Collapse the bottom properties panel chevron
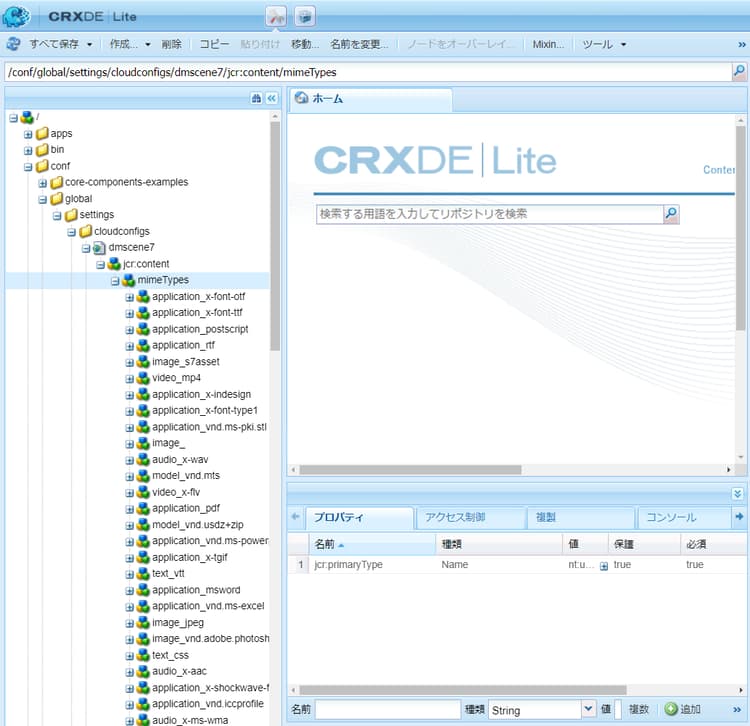 [738, 494]
